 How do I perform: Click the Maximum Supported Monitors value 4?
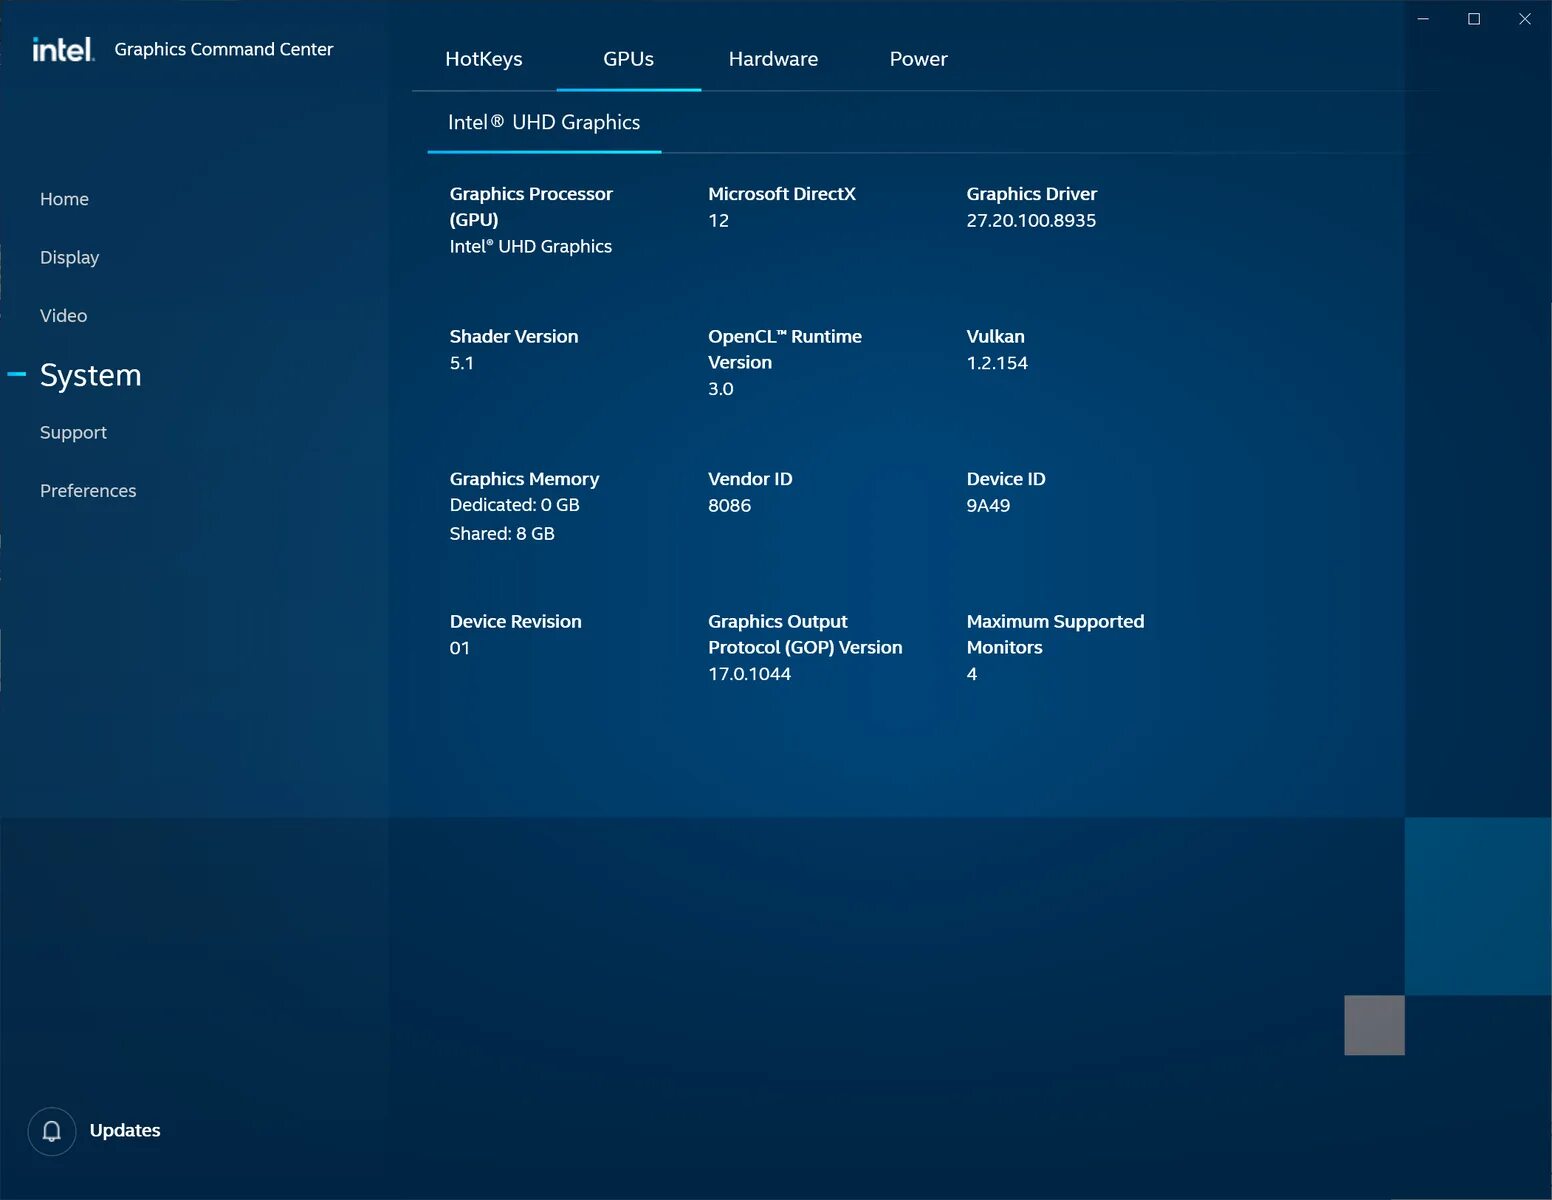(971, 674)
